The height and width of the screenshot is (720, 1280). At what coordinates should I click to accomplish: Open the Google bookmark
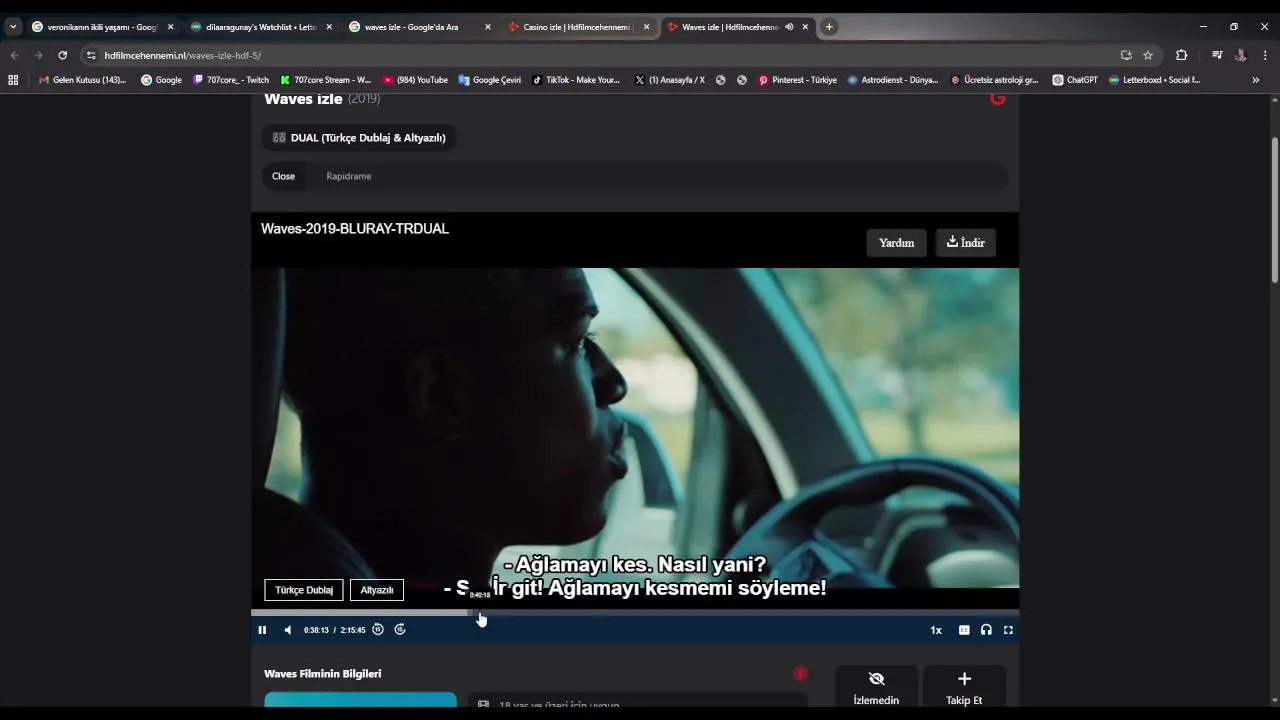161,80
